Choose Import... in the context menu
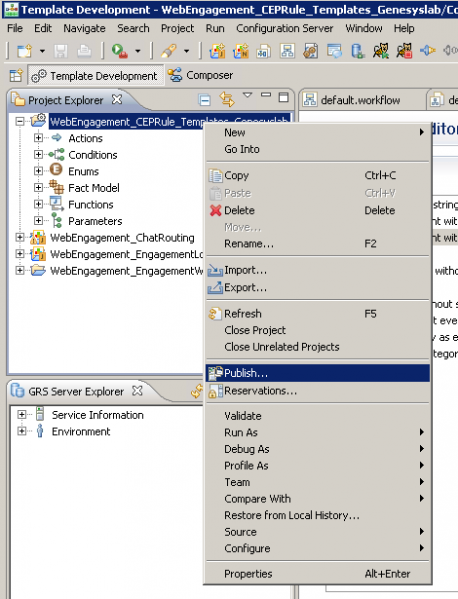 point(318,270)
